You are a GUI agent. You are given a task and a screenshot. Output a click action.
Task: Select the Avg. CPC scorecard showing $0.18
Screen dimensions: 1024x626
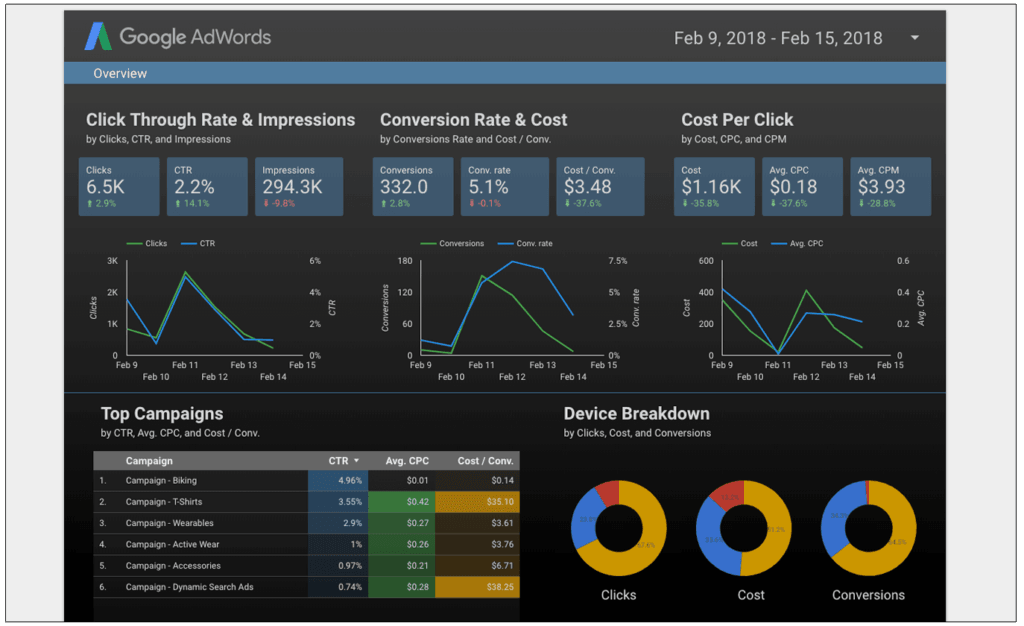coord(803,187)
